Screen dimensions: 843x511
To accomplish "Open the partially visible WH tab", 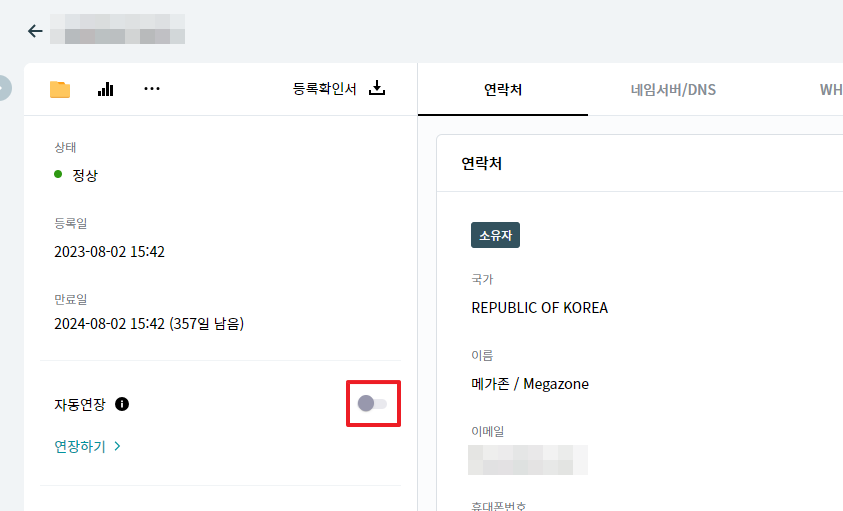I will (830, 90).
